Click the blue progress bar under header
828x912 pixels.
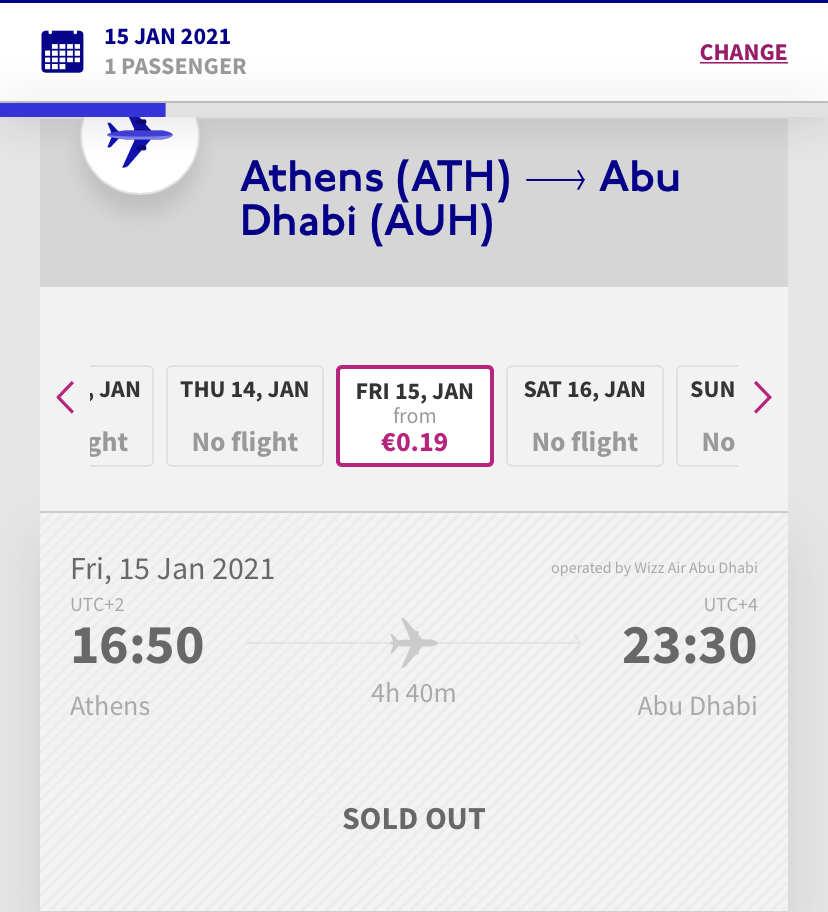pyautogui.click(x=82, y=110)
